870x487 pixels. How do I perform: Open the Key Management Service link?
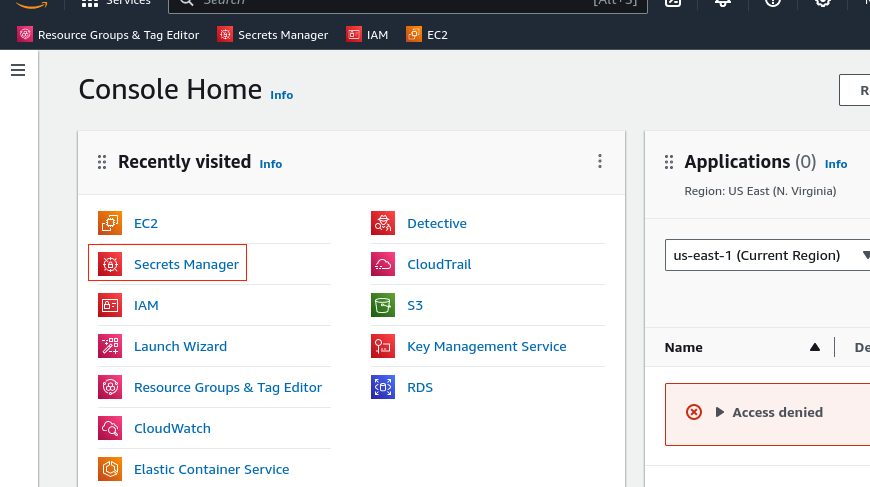(x=486, y=346)
